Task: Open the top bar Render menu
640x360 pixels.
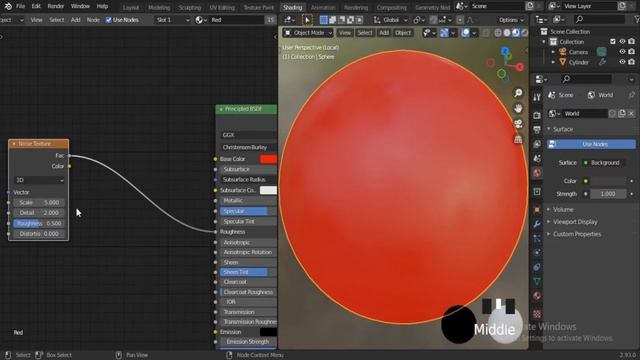Action: point(56,6)
